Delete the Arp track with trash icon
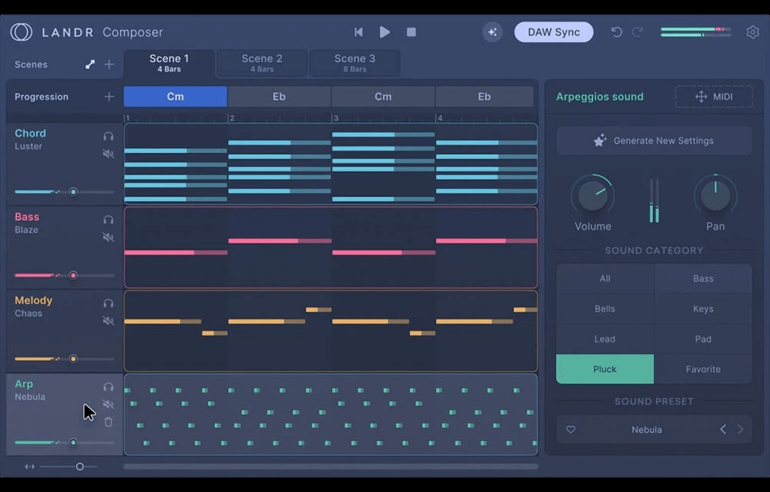Viewport: 770px width, 492px height. 108,422
